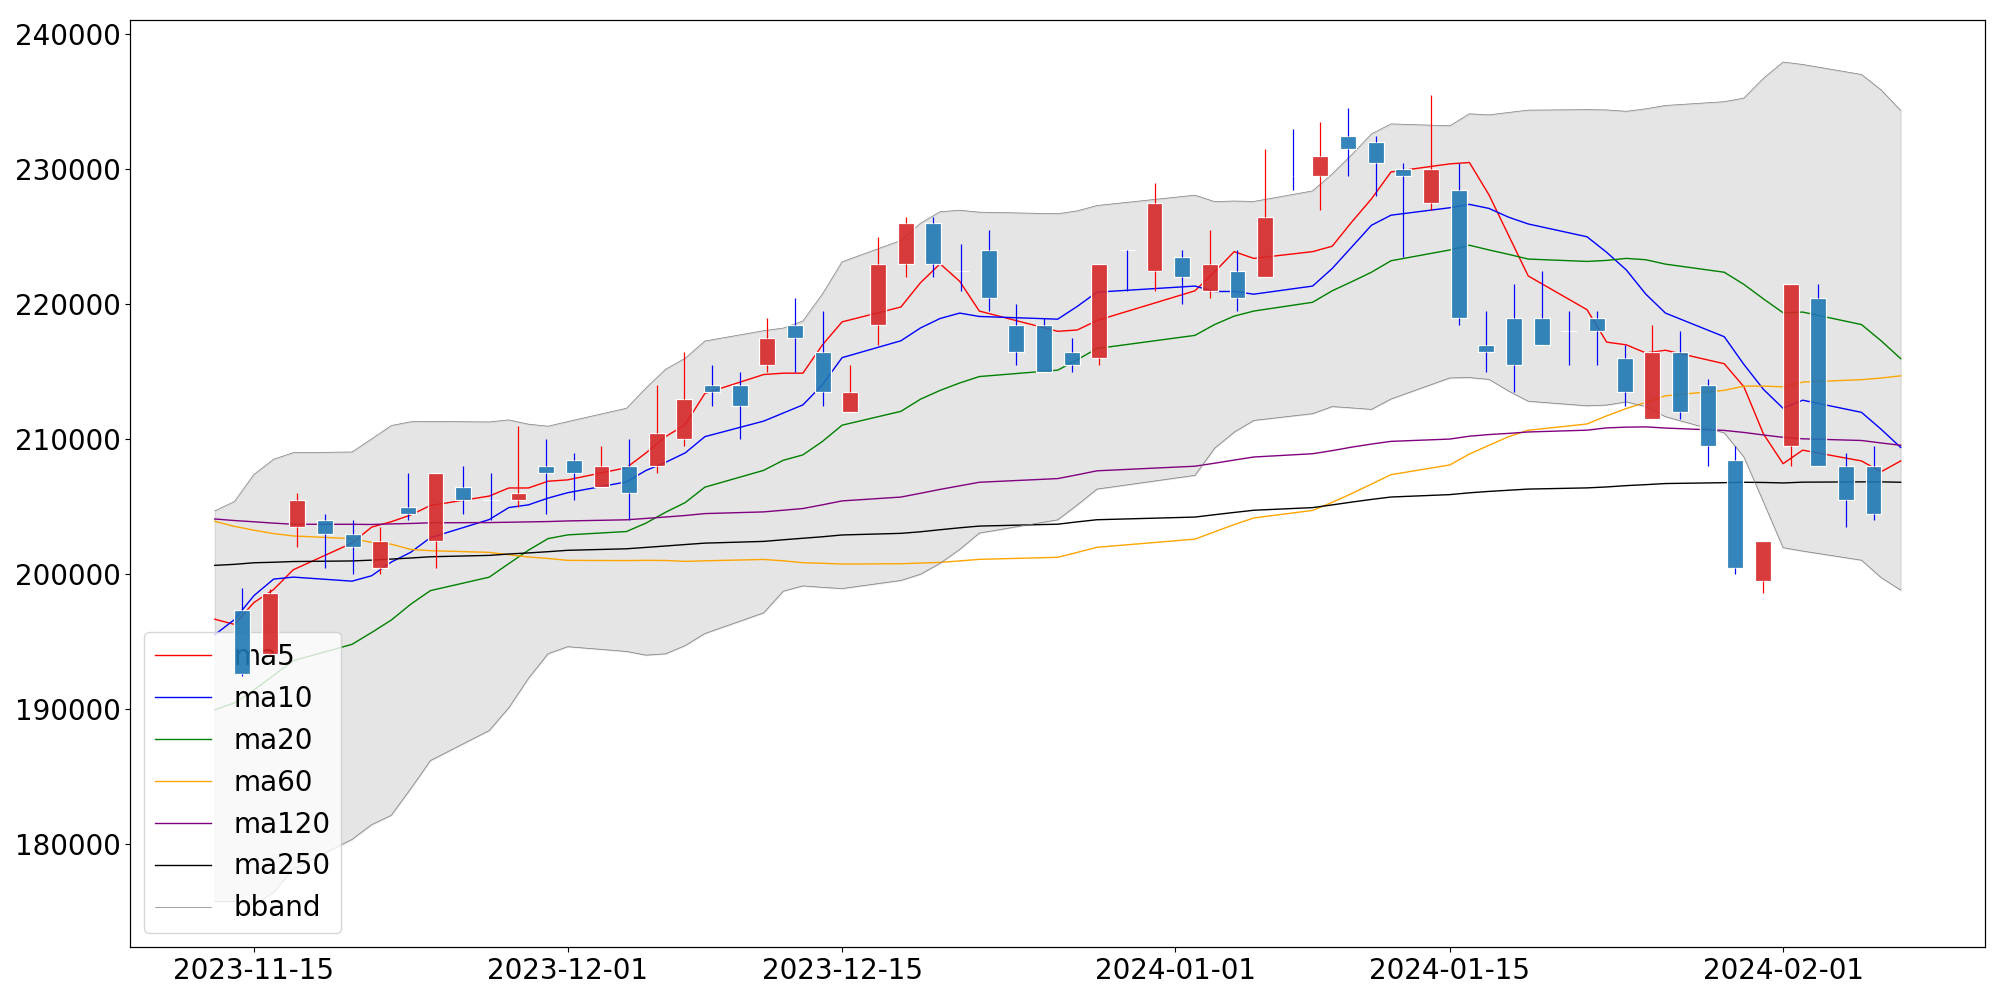Click the 2024-02-01 x-axis date label
This screenshot has width=2000, height=1000.
click(1783, 970)
